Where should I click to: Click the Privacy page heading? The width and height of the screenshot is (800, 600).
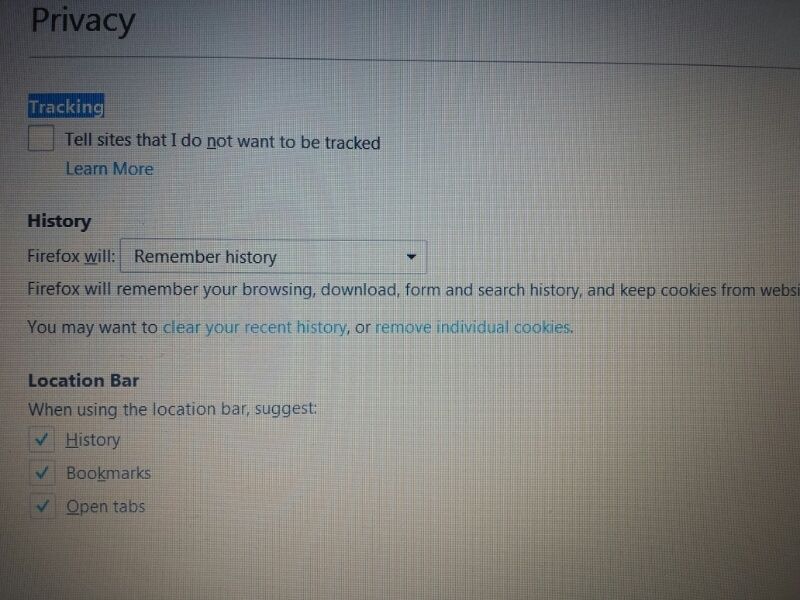pyautogui.click(x=83, y=21)
